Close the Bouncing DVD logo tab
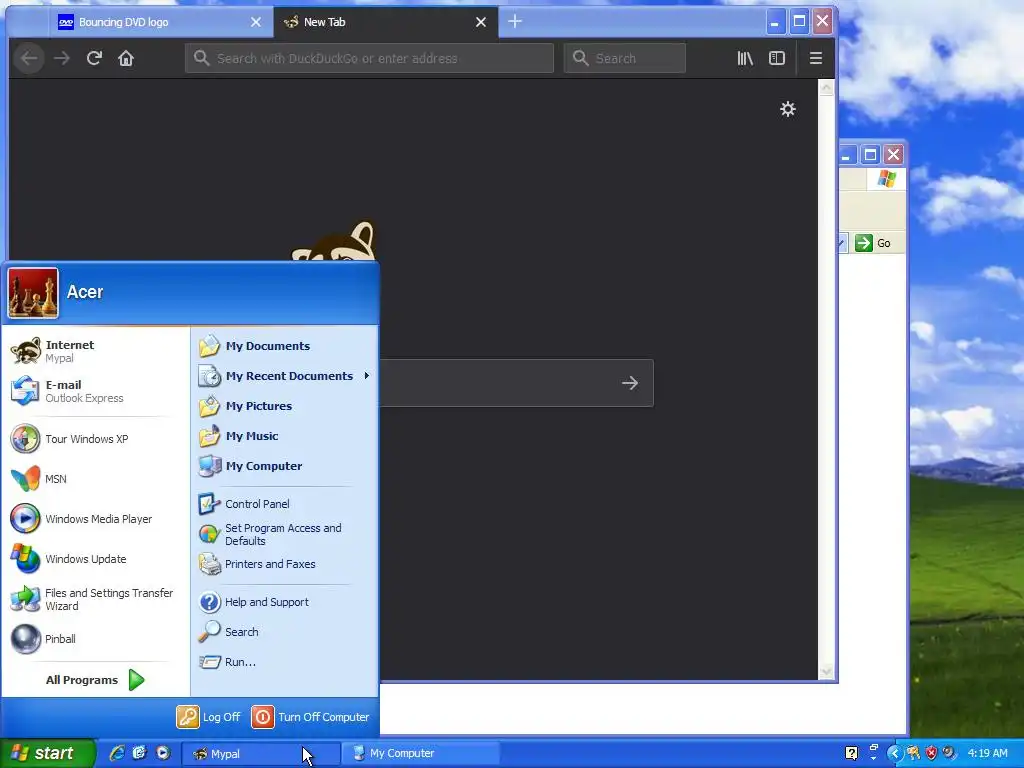 (x=256, y=22)
